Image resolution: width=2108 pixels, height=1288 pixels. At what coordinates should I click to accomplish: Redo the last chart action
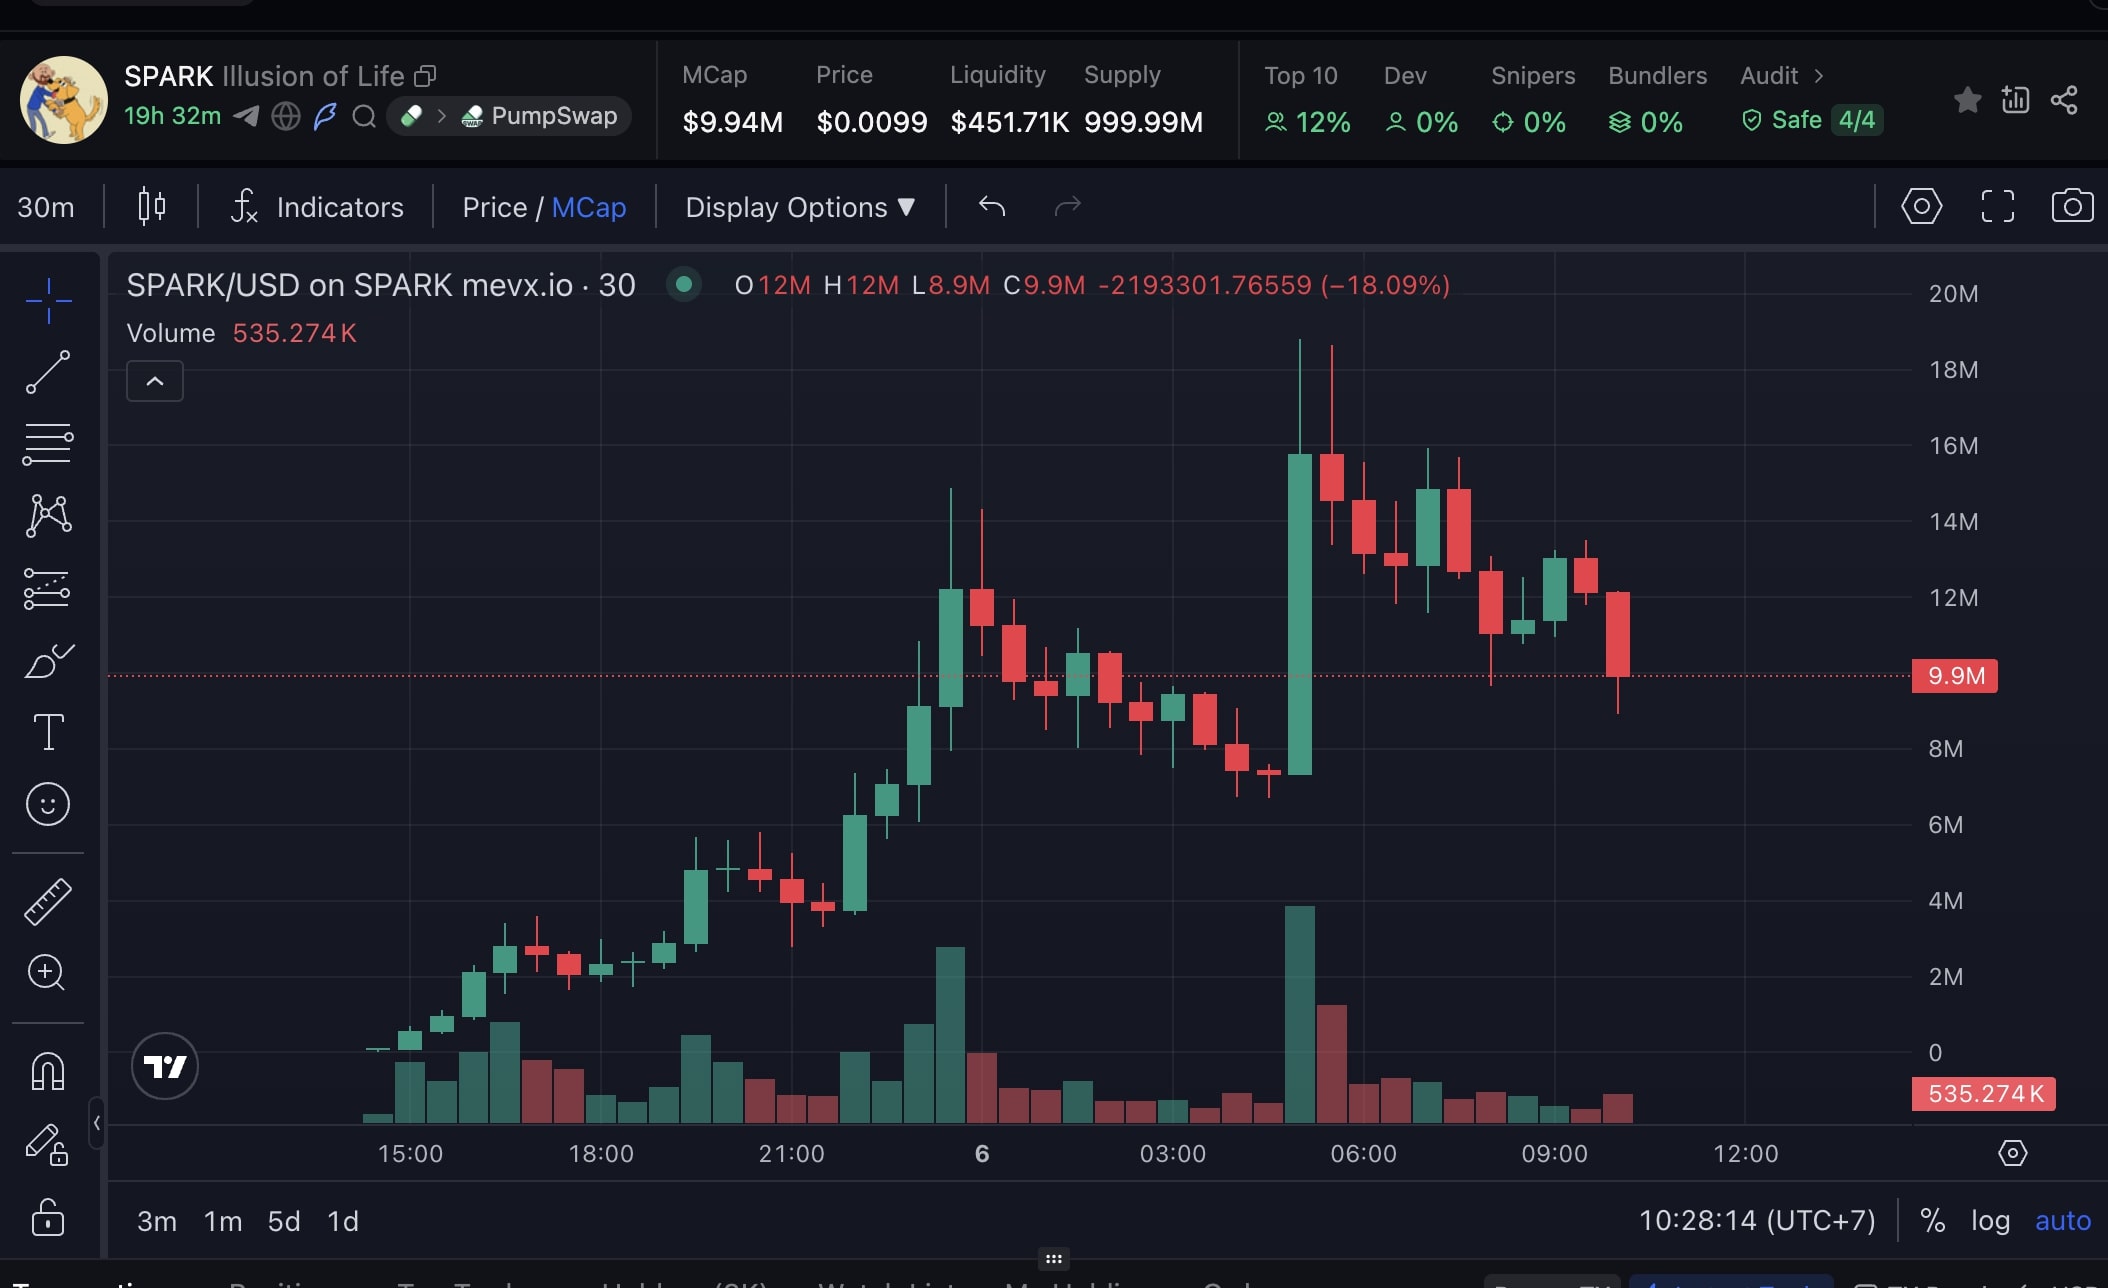pos(1068,206)
